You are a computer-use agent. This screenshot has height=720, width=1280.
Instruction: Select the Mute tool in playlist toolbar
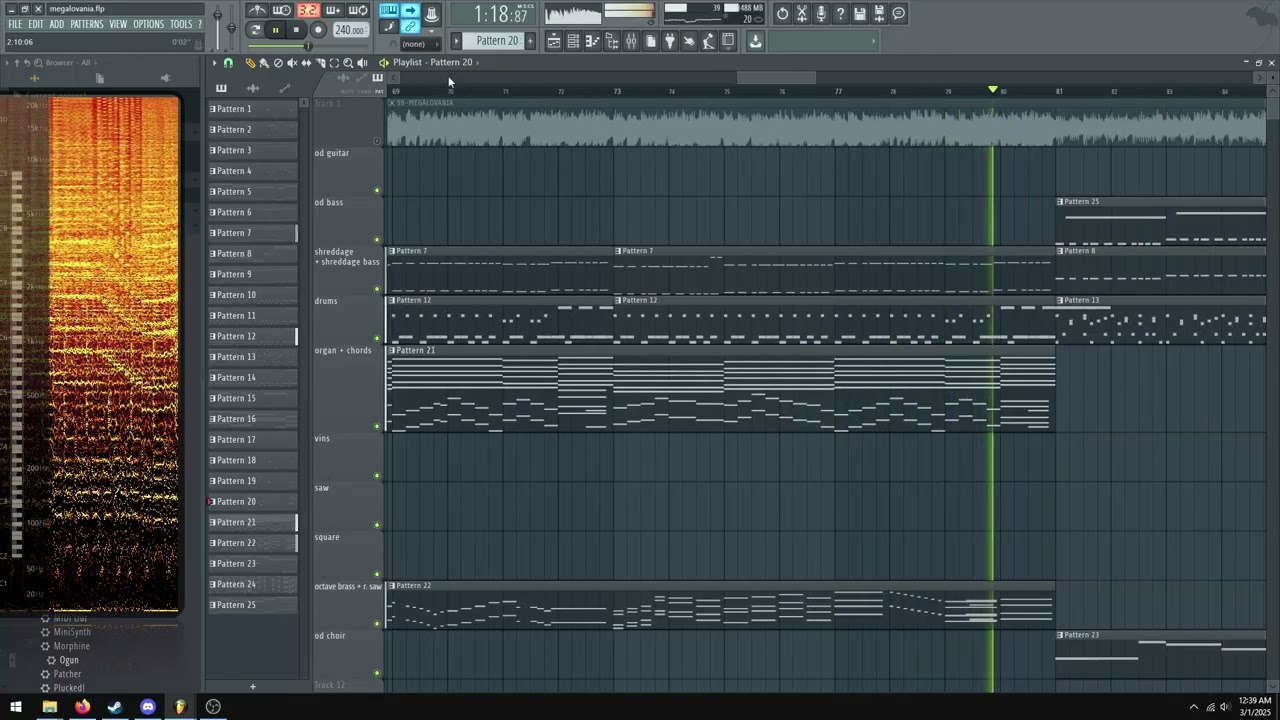point(292,62)
